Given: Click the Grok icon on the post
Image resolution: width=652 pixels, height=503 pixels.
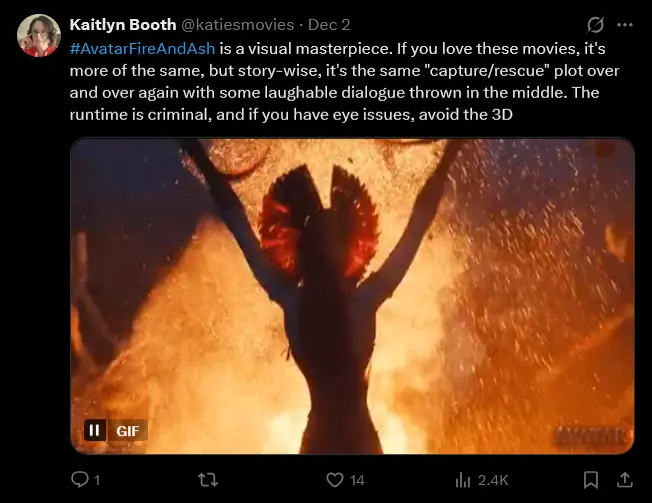Looking at the screenshot, I should [596, 25].
